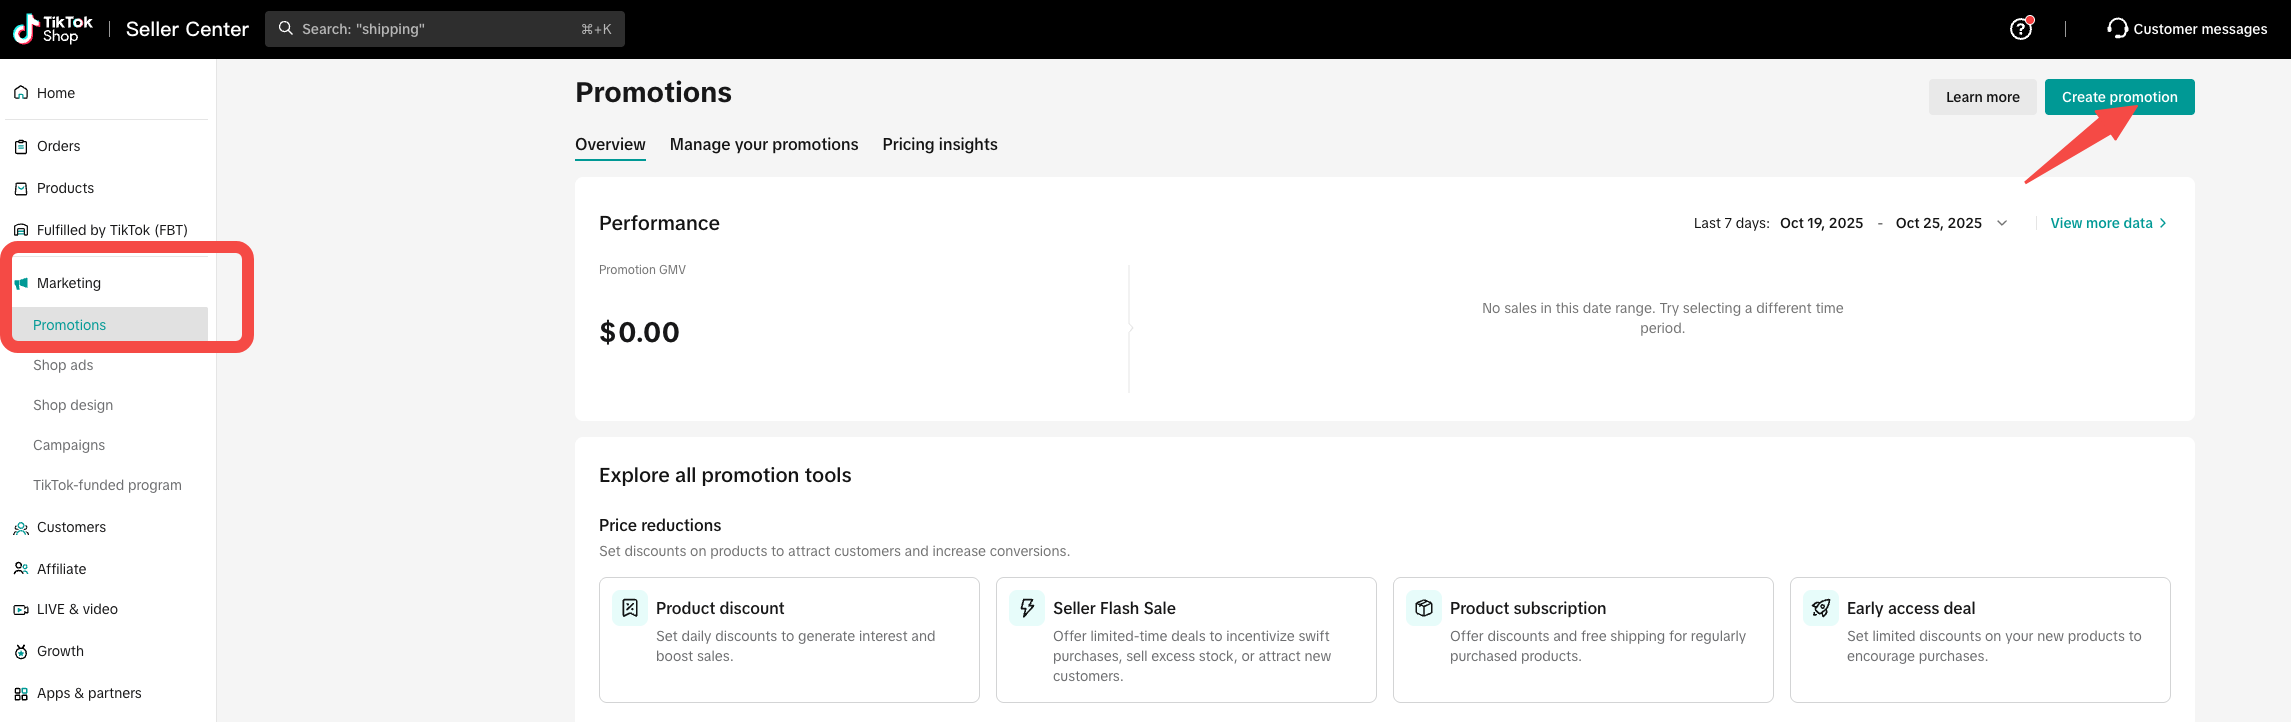
Task: Select the Product discount card icon
Action: [630, 608]
